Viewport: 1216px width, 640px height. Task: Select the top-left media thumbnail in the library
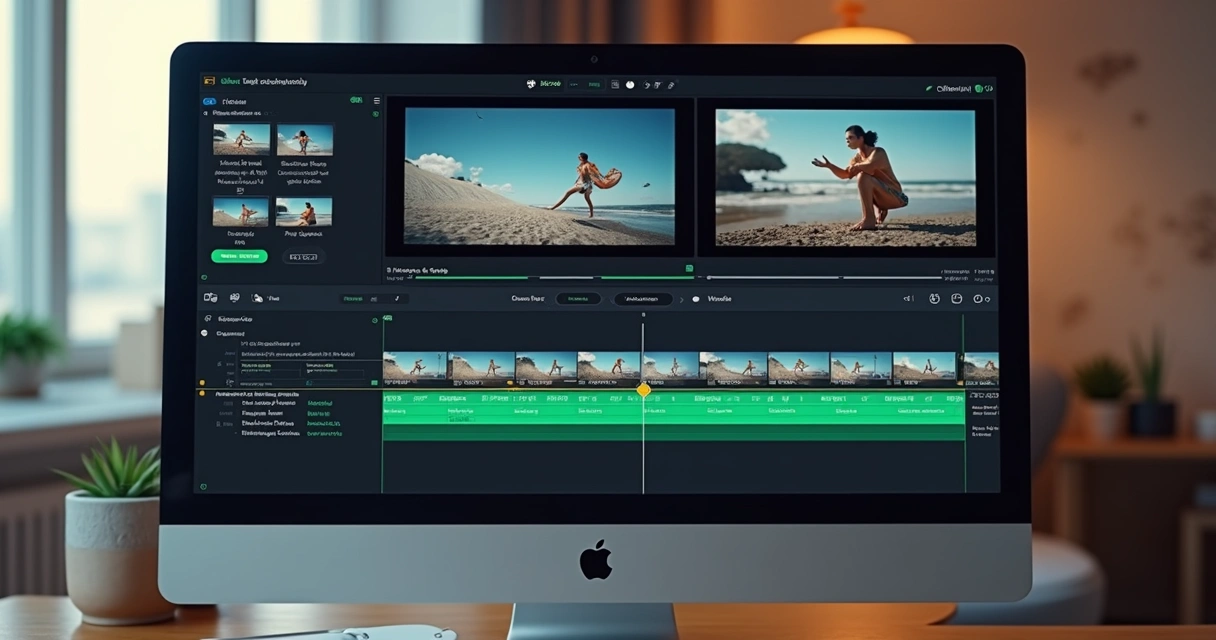click(241, 139)
